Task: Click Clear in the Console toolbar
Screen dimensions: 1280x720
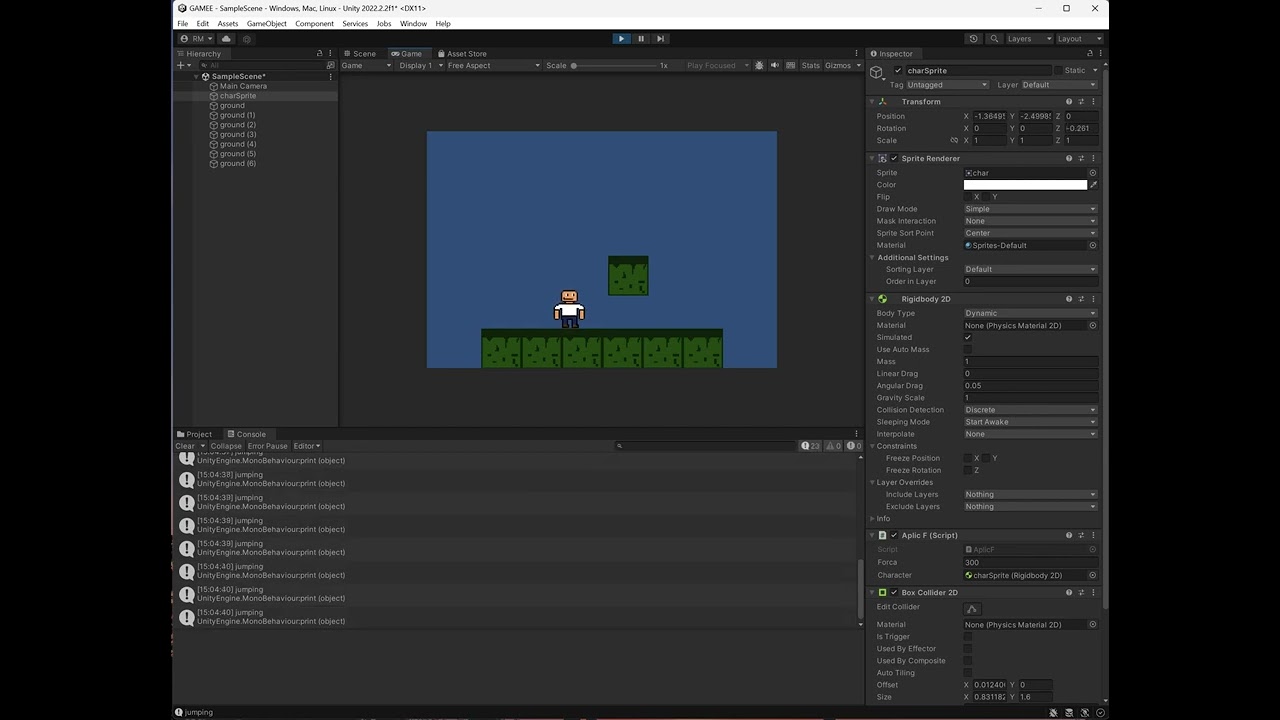Action: pyautogui.click(x=184, y=445)
